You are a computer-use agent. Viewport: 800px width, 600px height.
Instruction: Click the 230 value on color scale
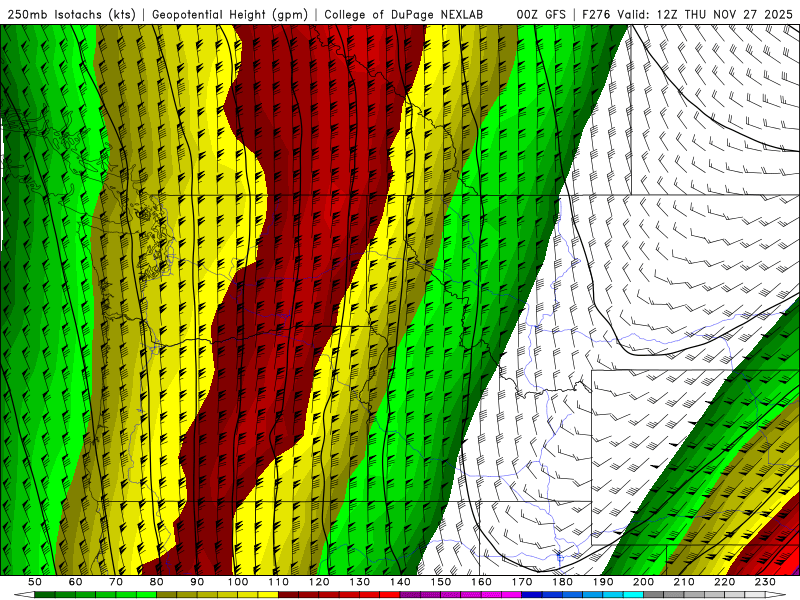[765, 582]
